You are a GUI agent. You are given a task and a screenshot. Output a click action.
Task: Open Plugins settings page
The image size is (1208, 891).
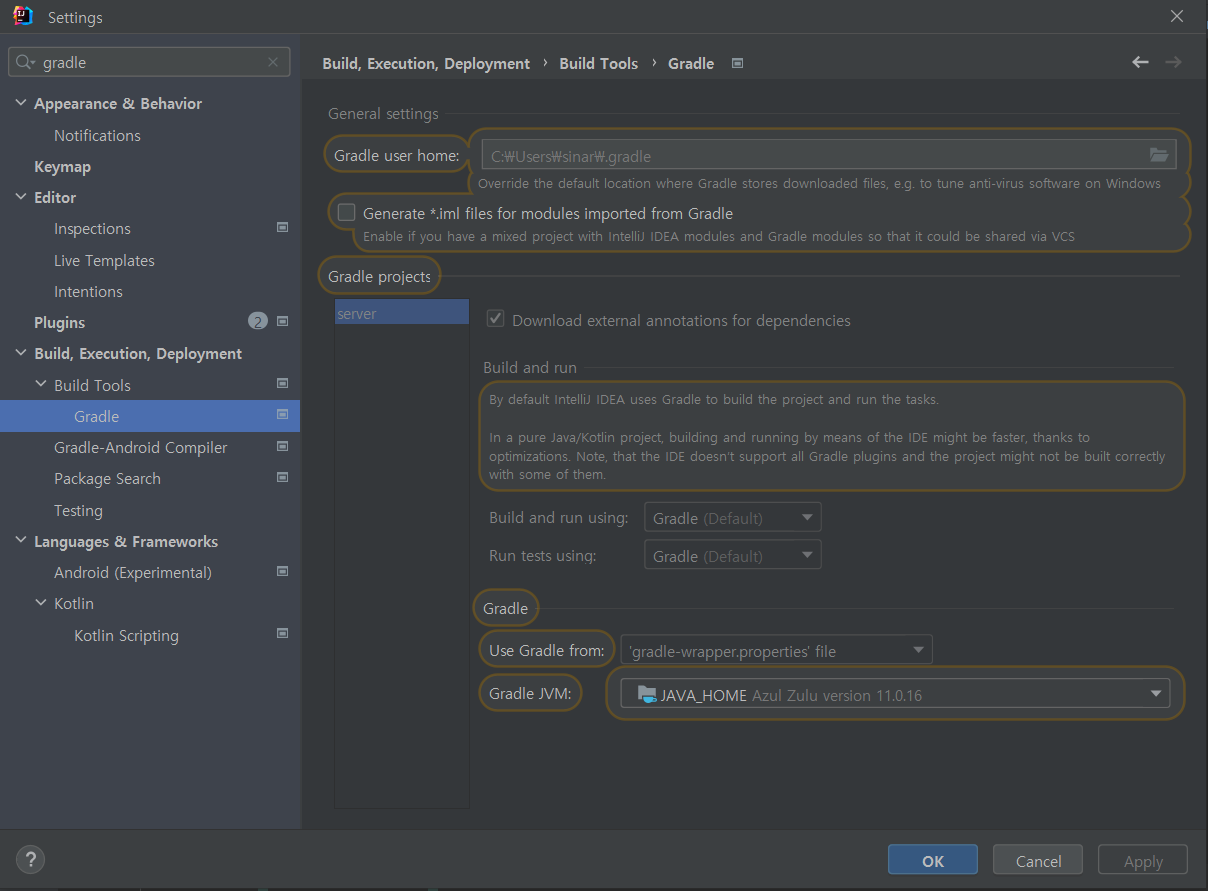point(59,322)
